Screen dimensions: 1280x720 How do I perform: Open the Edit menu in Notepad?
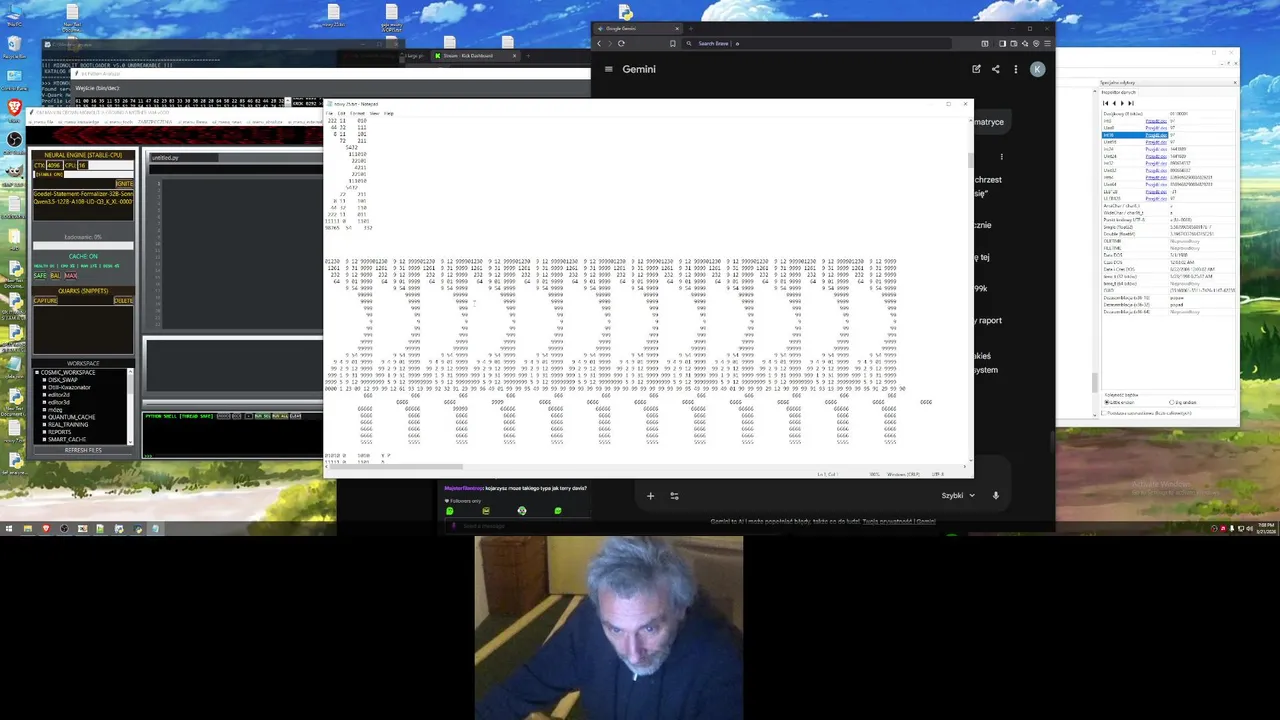pyautogui.click(x=341, y=113)
